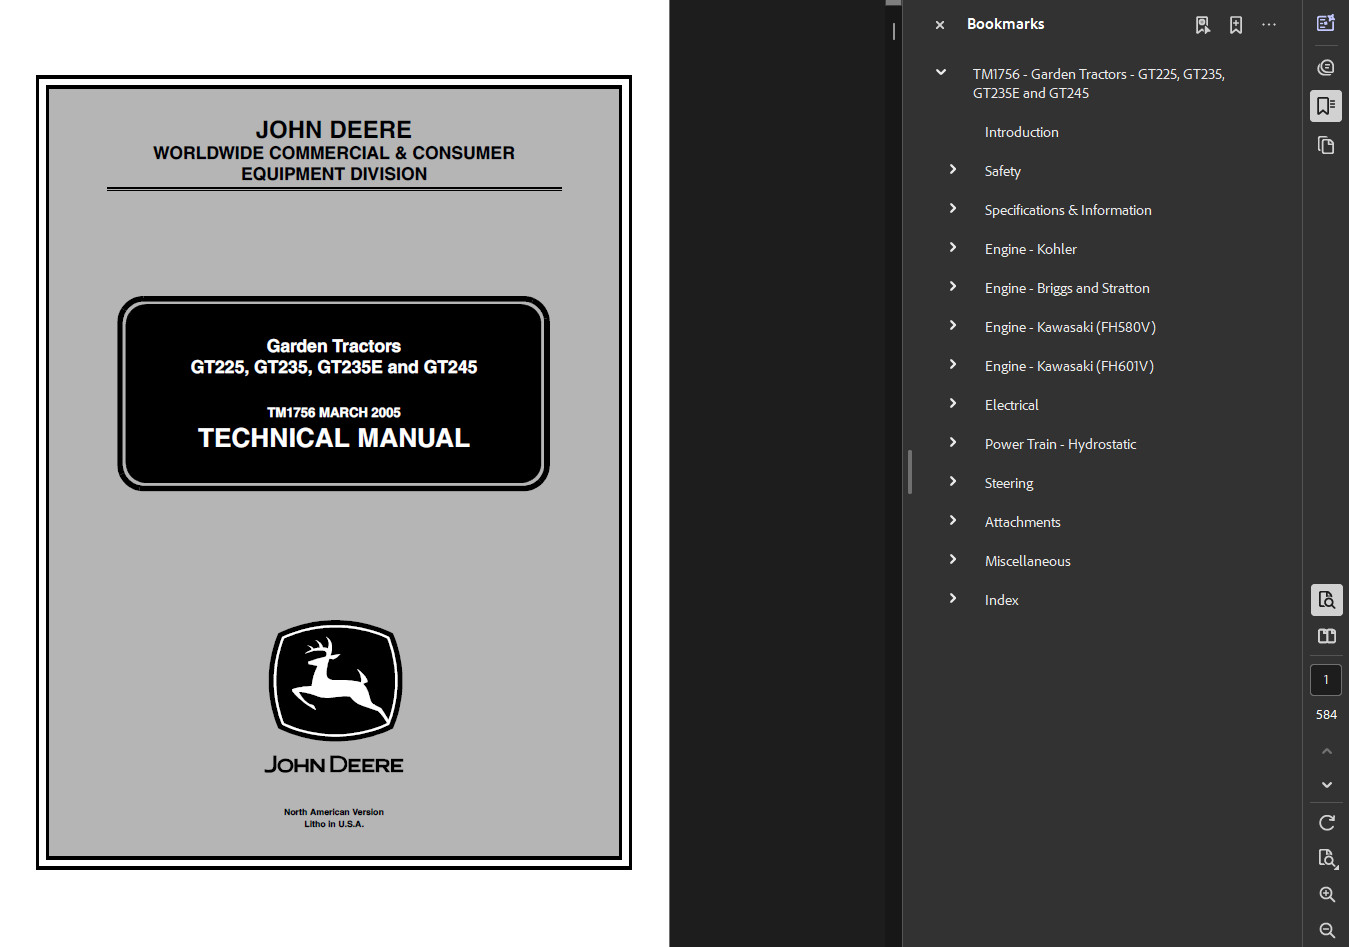Add a new bookmark via the bookmark plus icon

point(1236,25)
